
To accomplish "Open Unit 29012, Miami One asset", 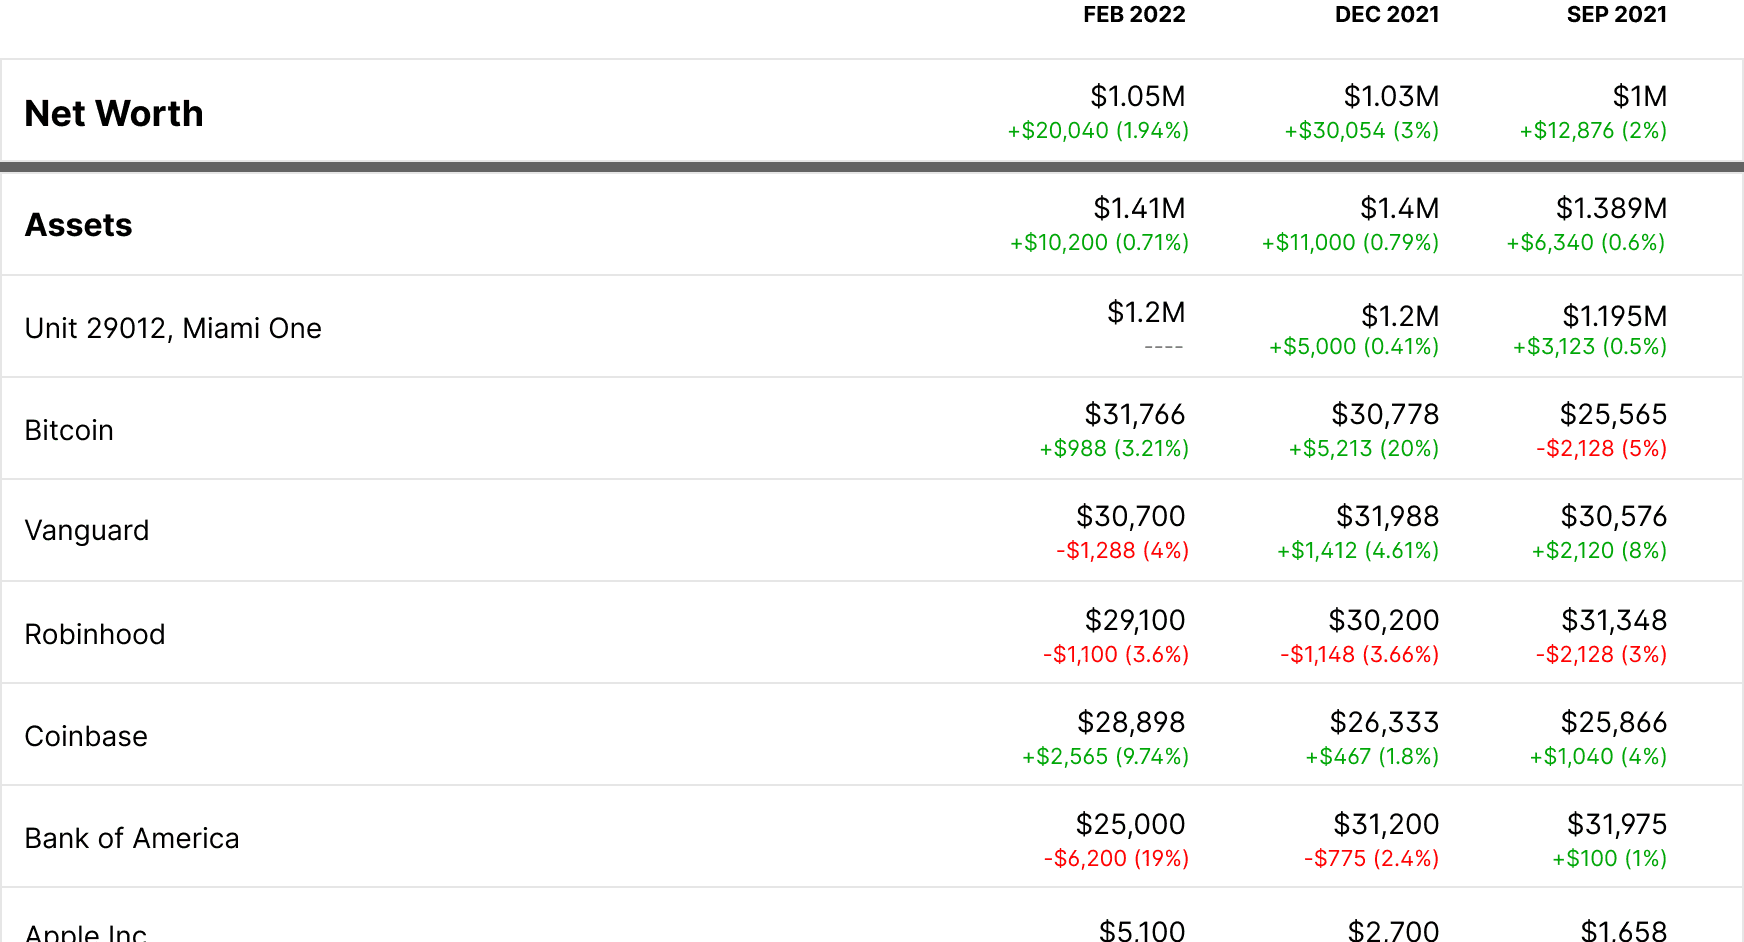I will click(x=173, y=328).
